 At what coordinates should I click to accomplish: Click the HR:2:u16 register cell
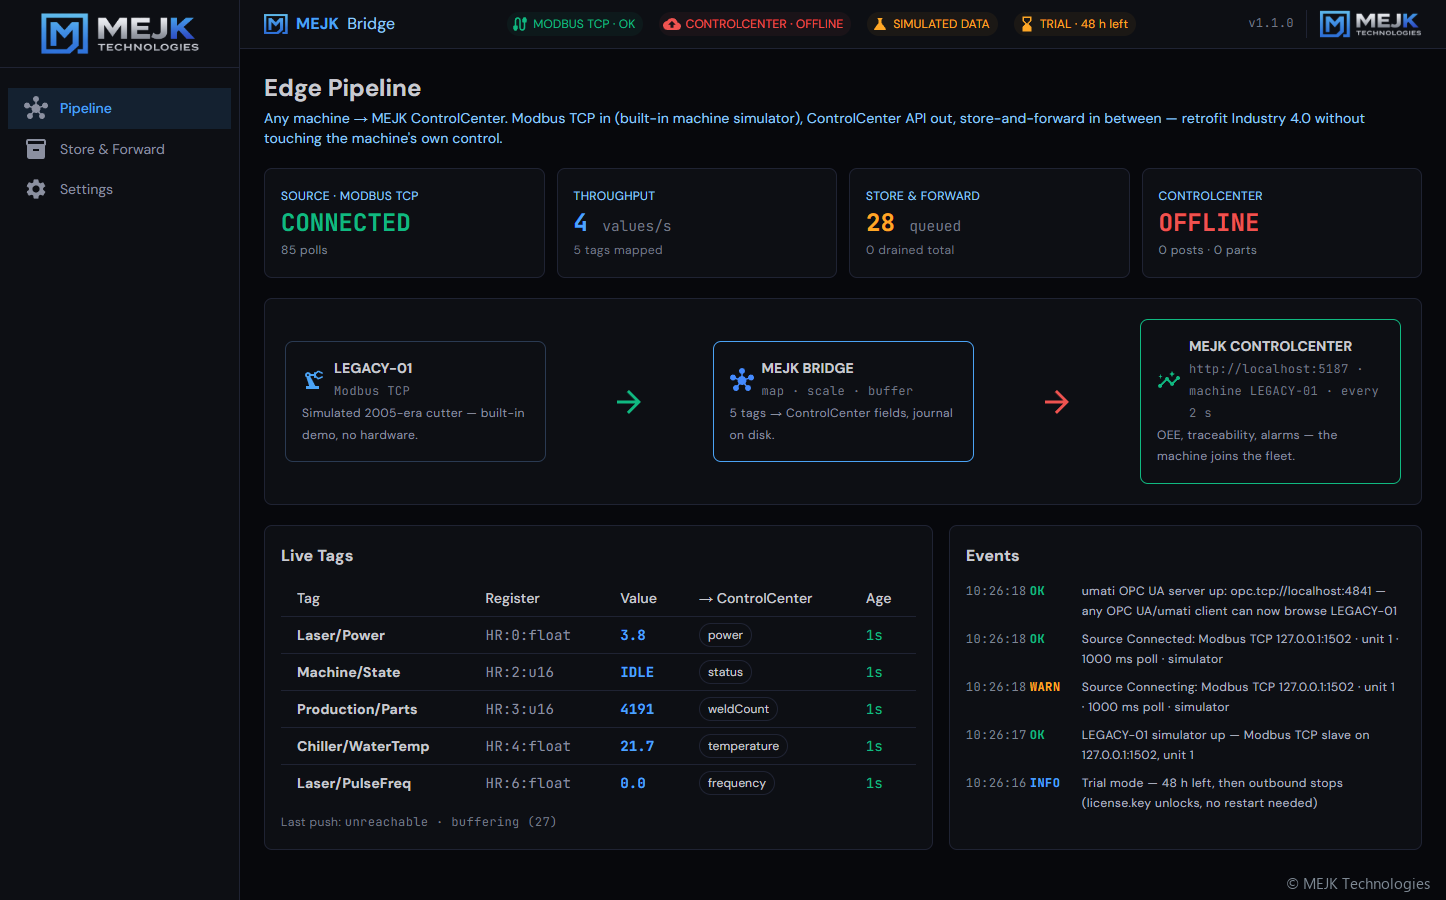(x=519, y=672)
